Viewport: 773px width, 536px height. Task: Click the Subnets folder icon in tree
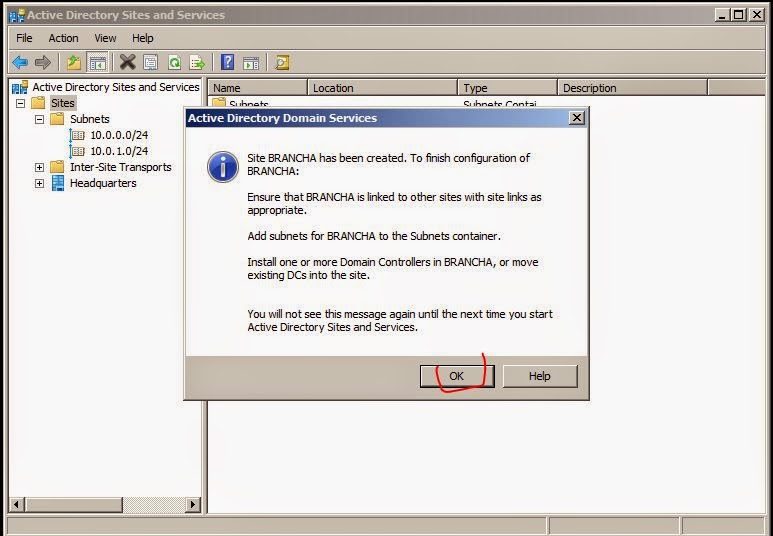coord(57,119)
